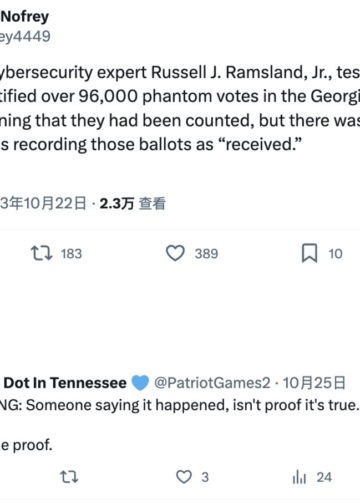360x504 pixels.
Task: Open the reply's 10月25日 timestamp
Action: (314, 383)
